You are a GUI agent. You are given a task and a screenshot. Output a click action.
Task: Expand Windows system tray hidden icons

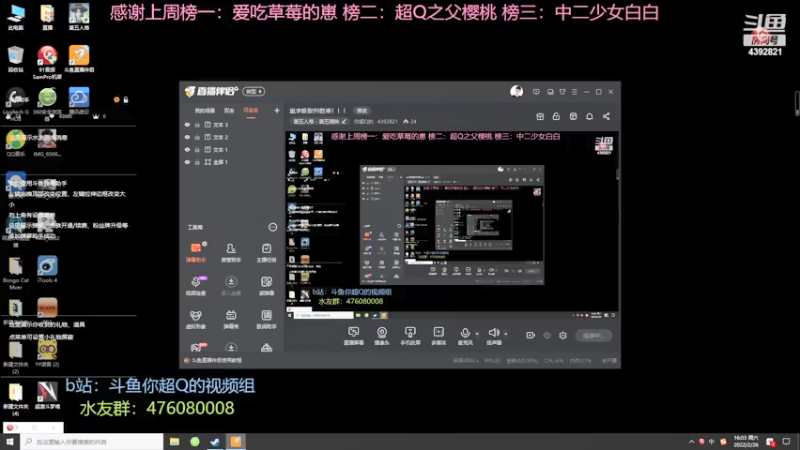[x=691, y=442]
